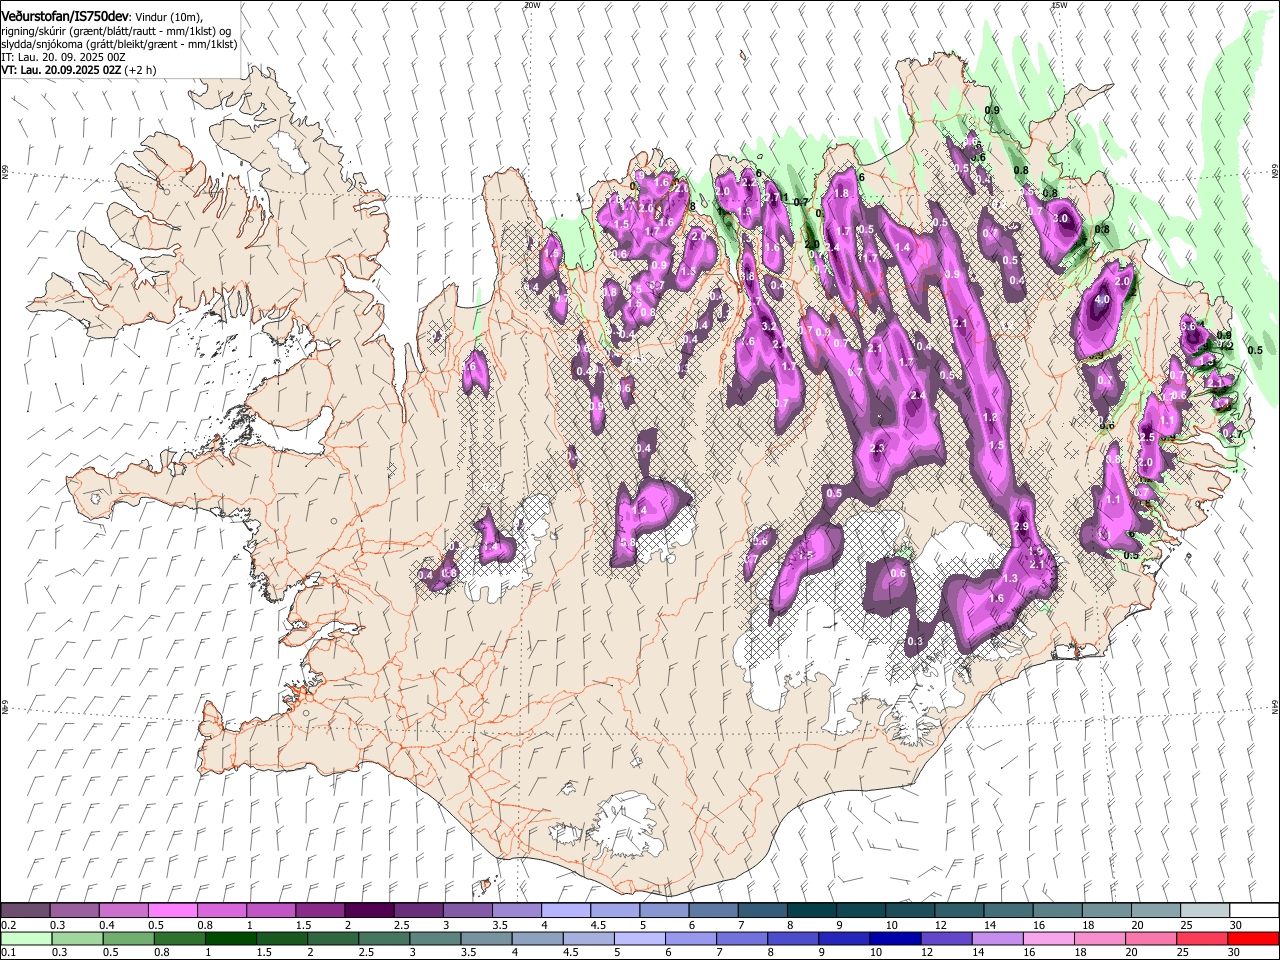
Task: Click the '3.2' precipitation value on the map
Action: point(769,326)
